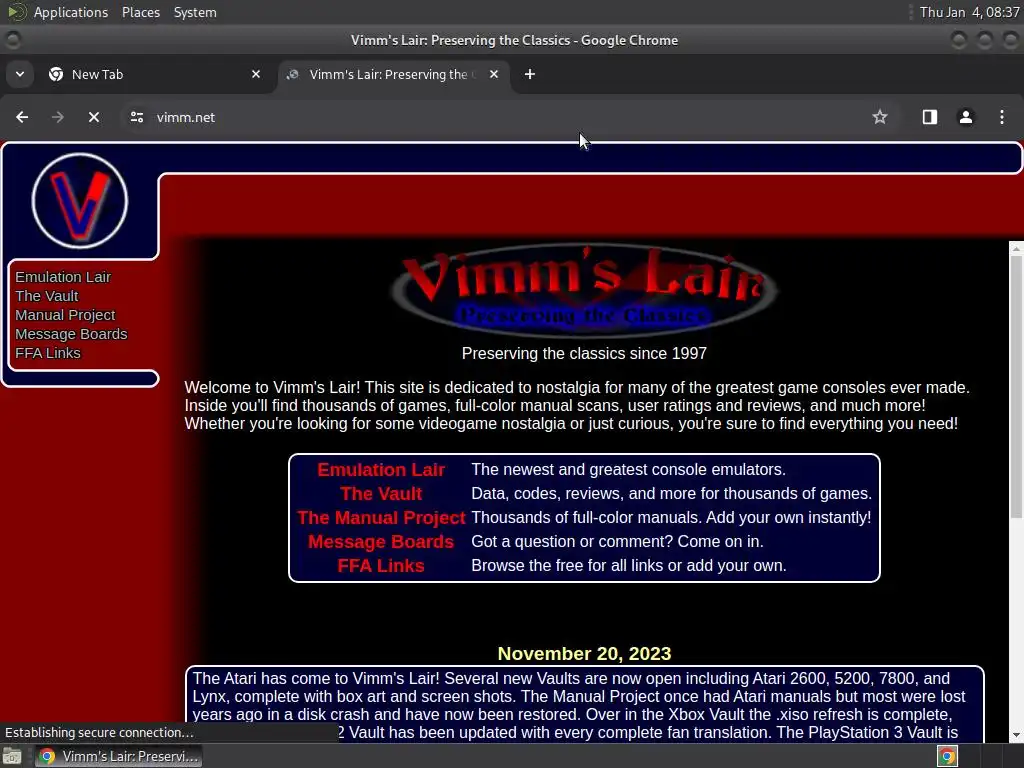Click the window menu button in titlebar
1024x768 pixels.
(x=12, y=40)
